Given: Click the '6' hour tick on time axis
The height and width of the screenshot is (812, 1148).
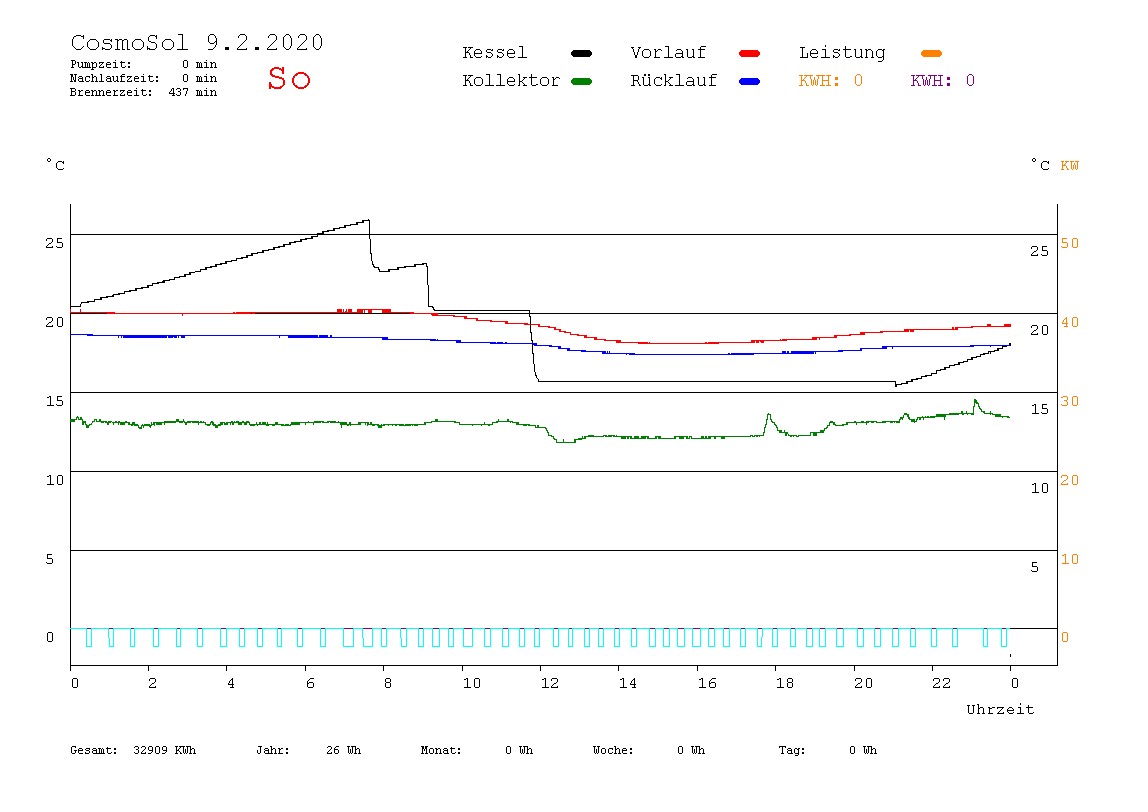Looking at the screenshot, I should click(310, 683).
